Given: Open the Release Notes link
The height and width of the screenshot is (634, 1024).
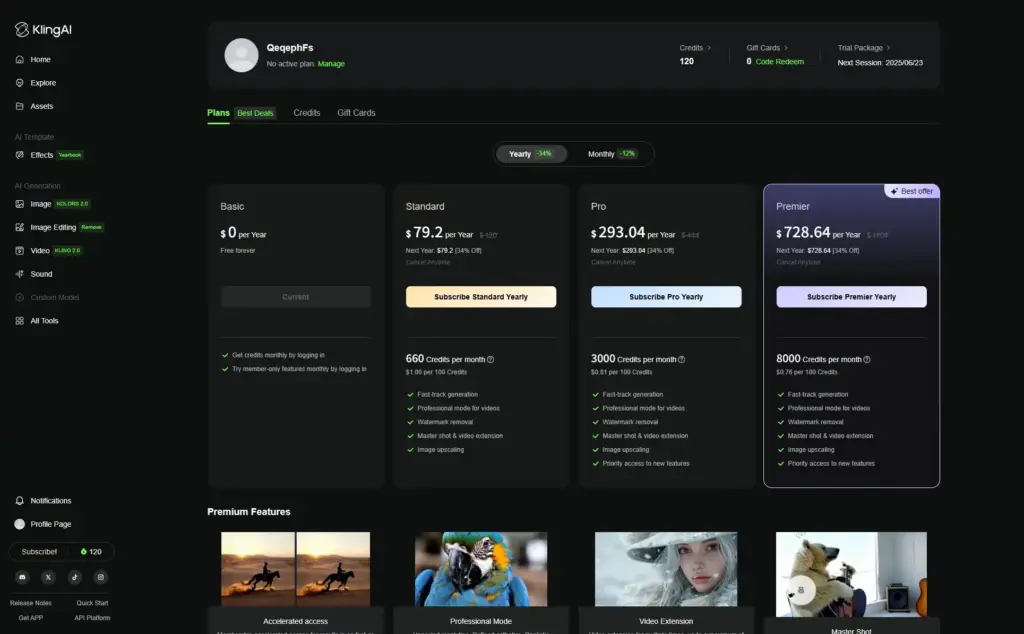Looking at the screenshot, I should coord(31,603).
